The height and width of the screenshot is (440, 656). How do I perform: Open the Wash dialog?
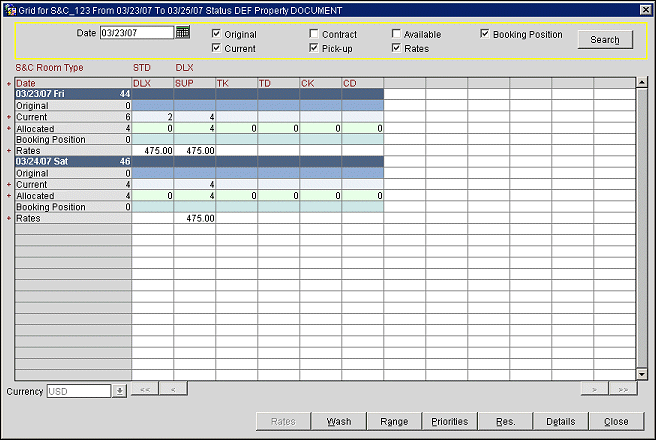point(339,421)
